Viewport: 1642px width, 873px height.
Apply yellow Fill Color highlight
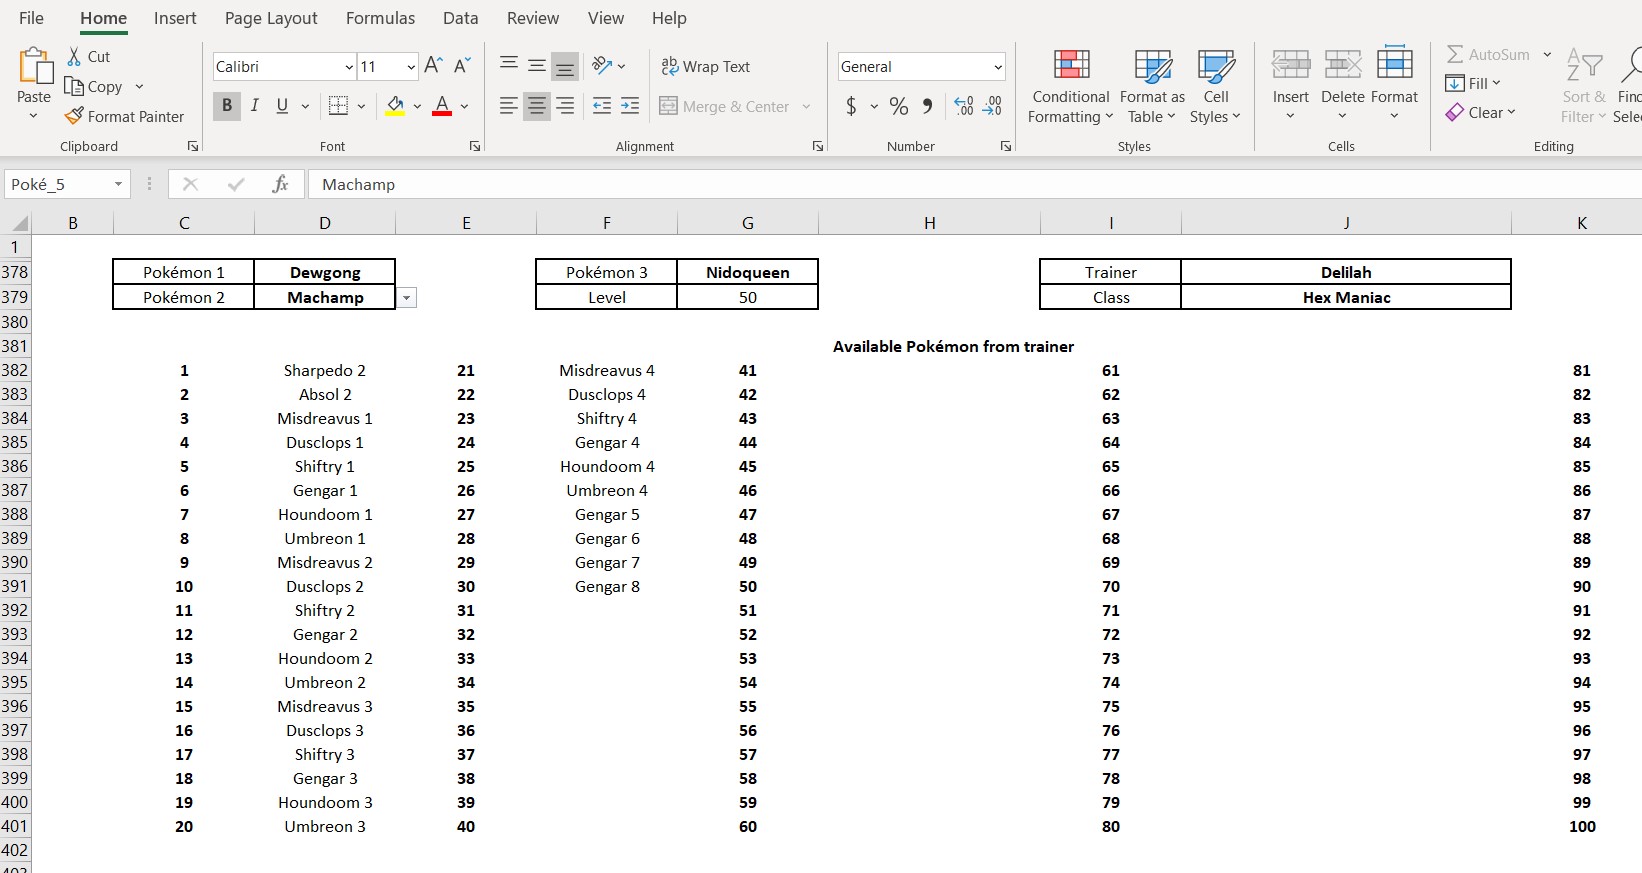tap(395, 105)
